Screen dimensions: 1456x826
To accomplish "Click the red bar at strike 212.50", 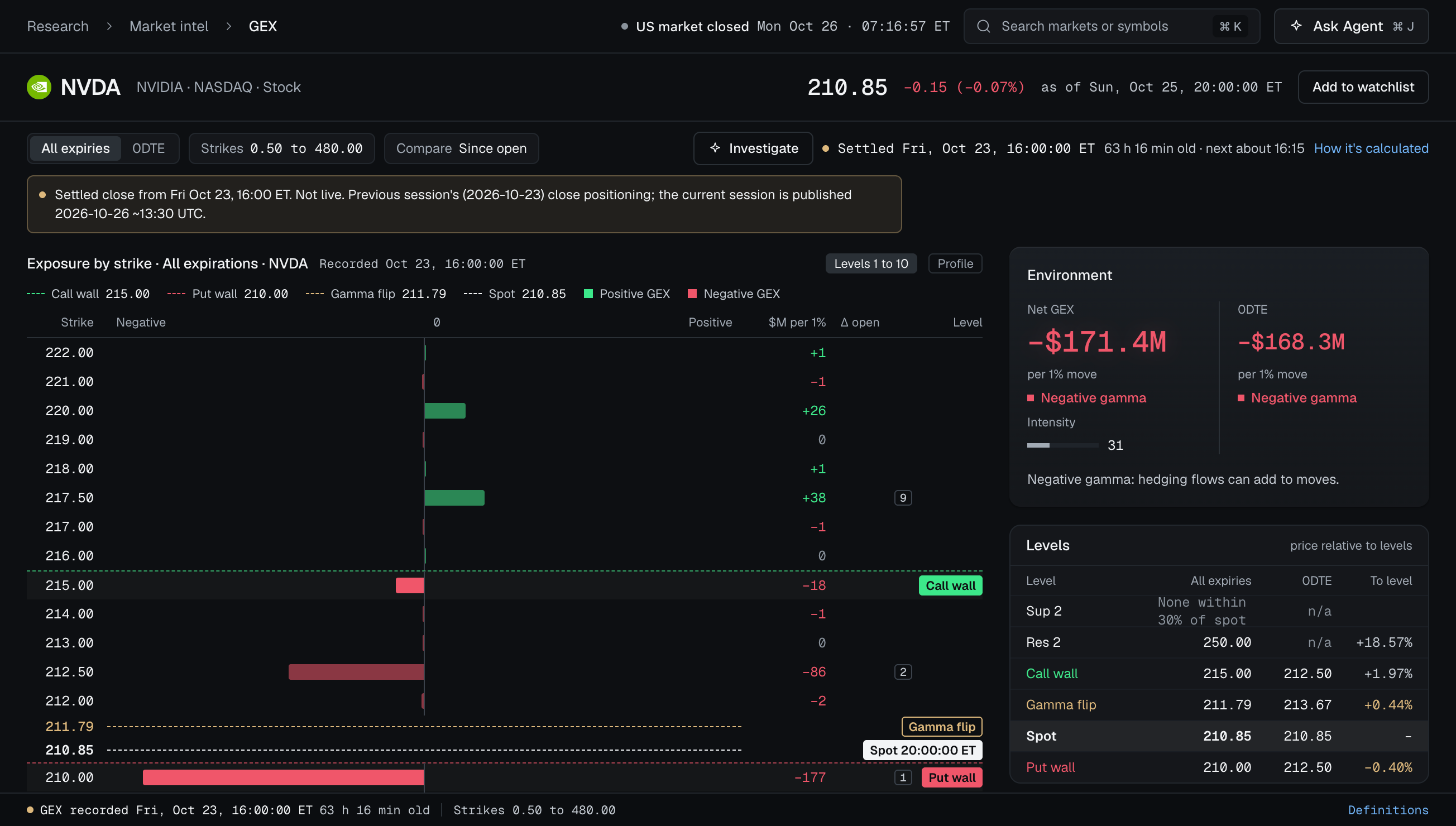I will (357, 672).
